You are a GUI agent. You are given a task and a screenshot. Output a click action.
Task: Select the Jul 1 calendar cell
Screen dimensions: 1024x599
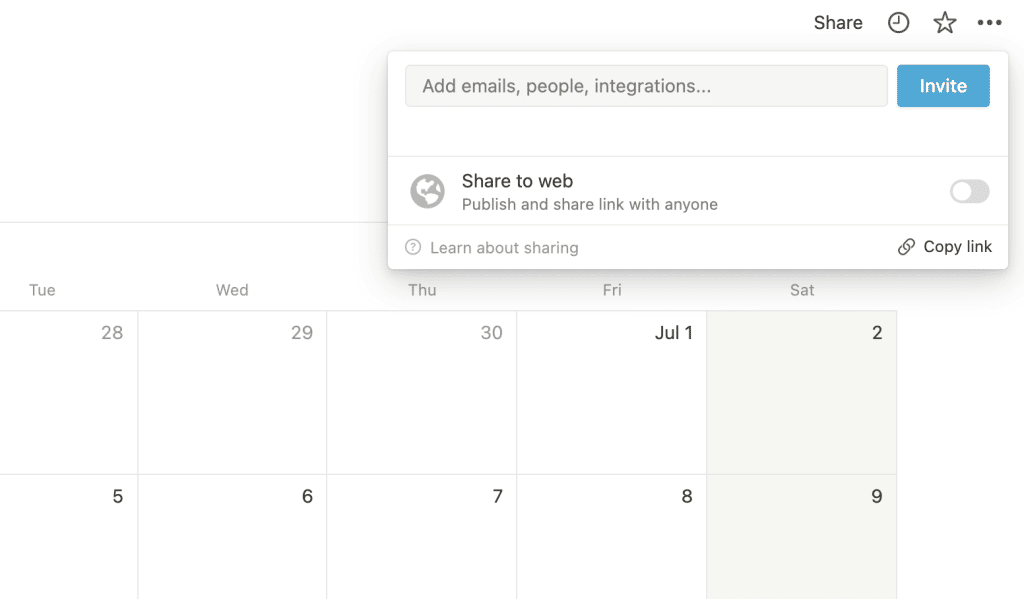click(x=611, y=393)
